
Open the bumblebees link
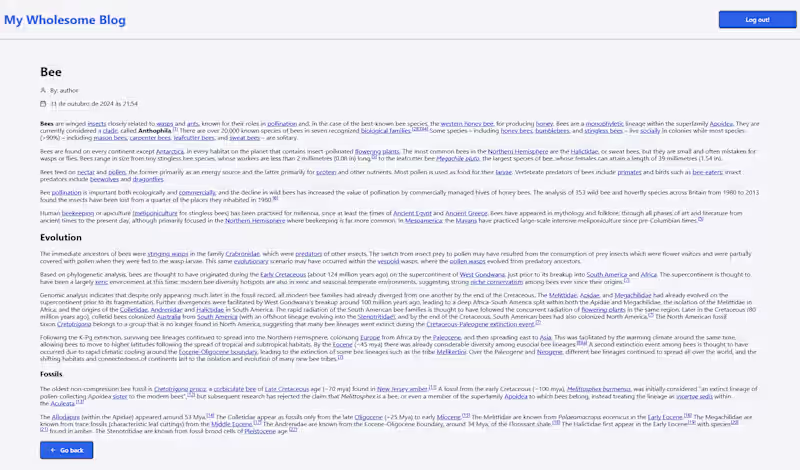[552, 131]
